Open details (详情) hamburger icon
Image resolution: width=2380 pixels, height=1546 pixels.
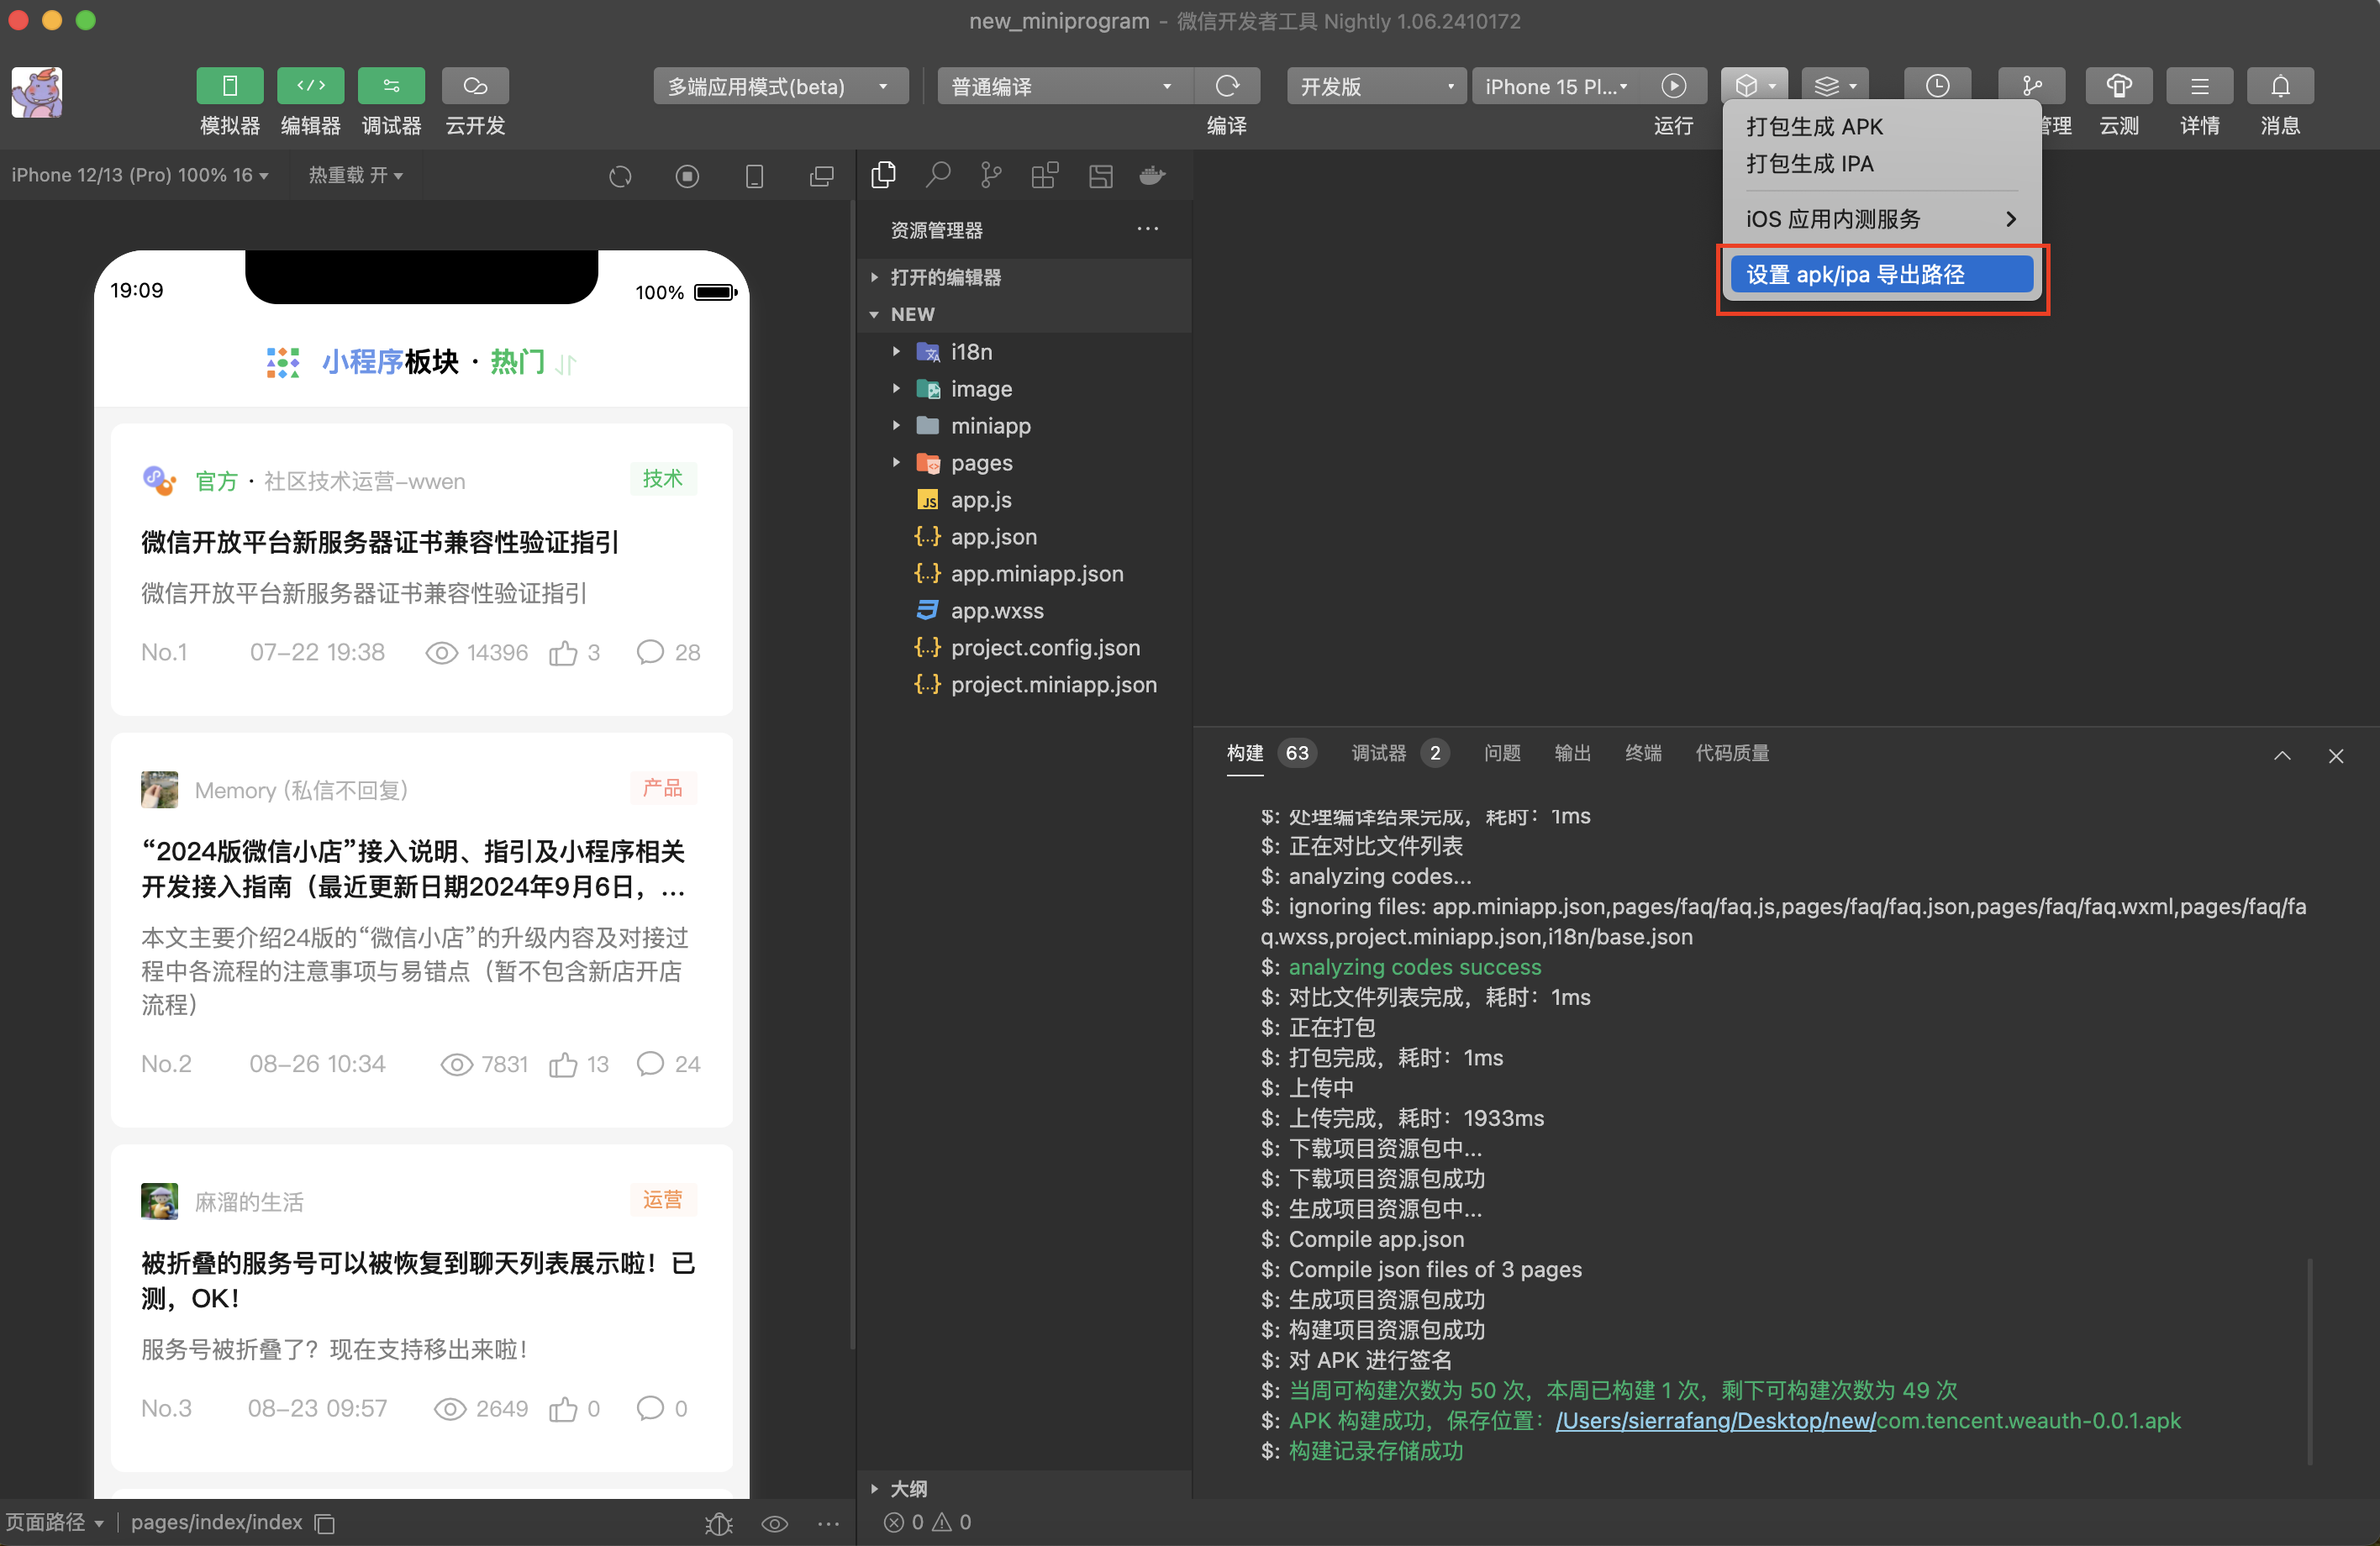(2200, 86)
